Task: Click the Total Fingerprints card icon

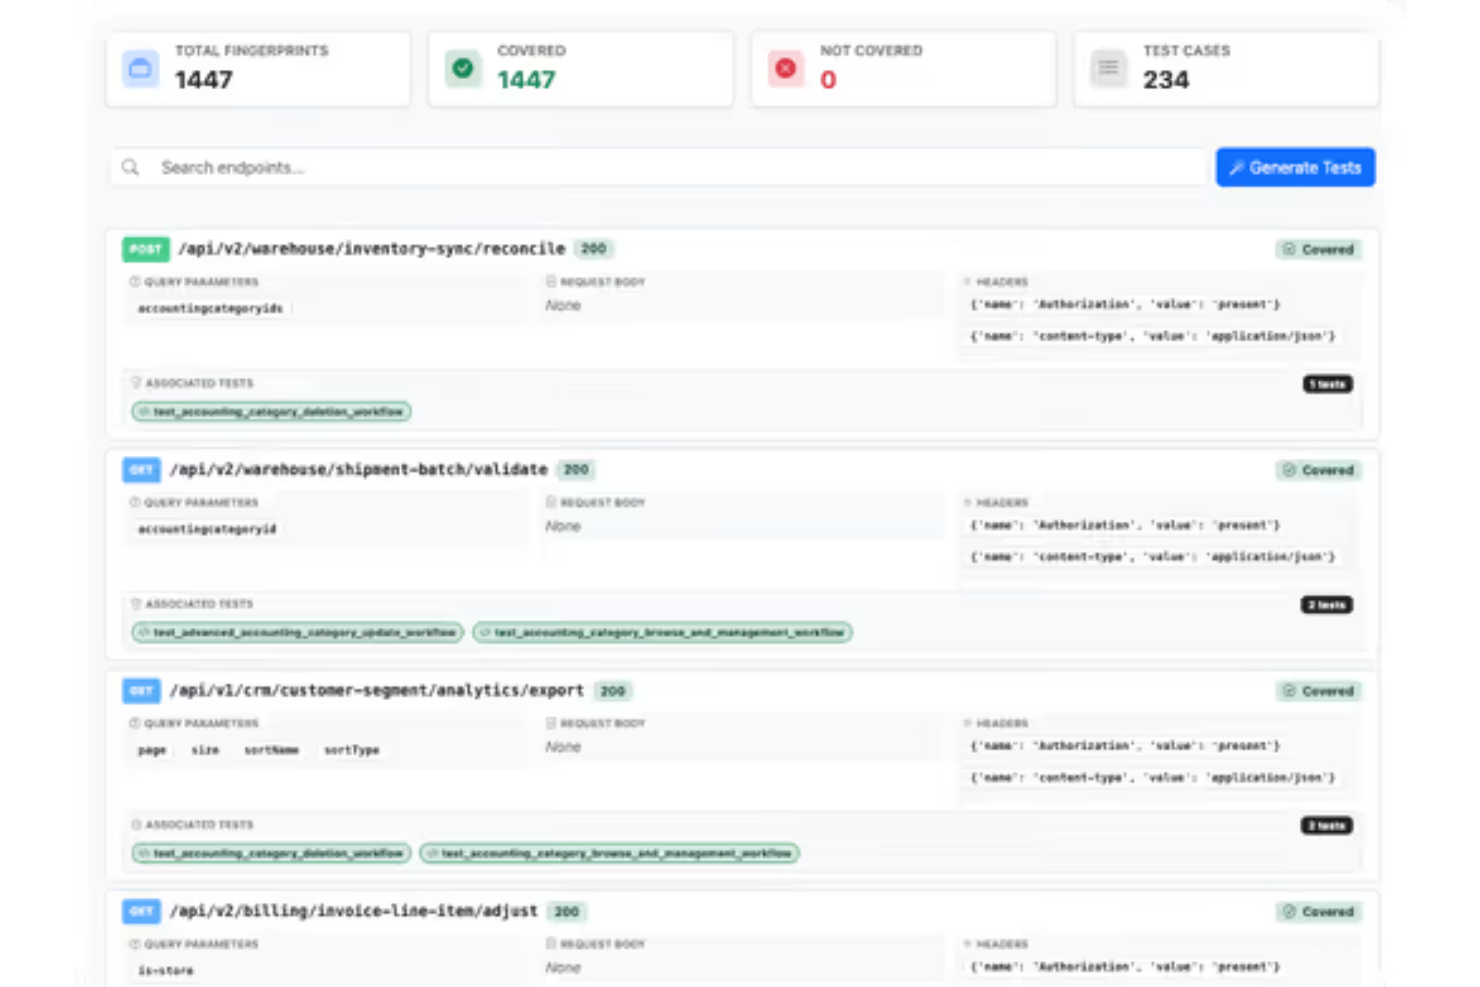Action: pos(139,68)
